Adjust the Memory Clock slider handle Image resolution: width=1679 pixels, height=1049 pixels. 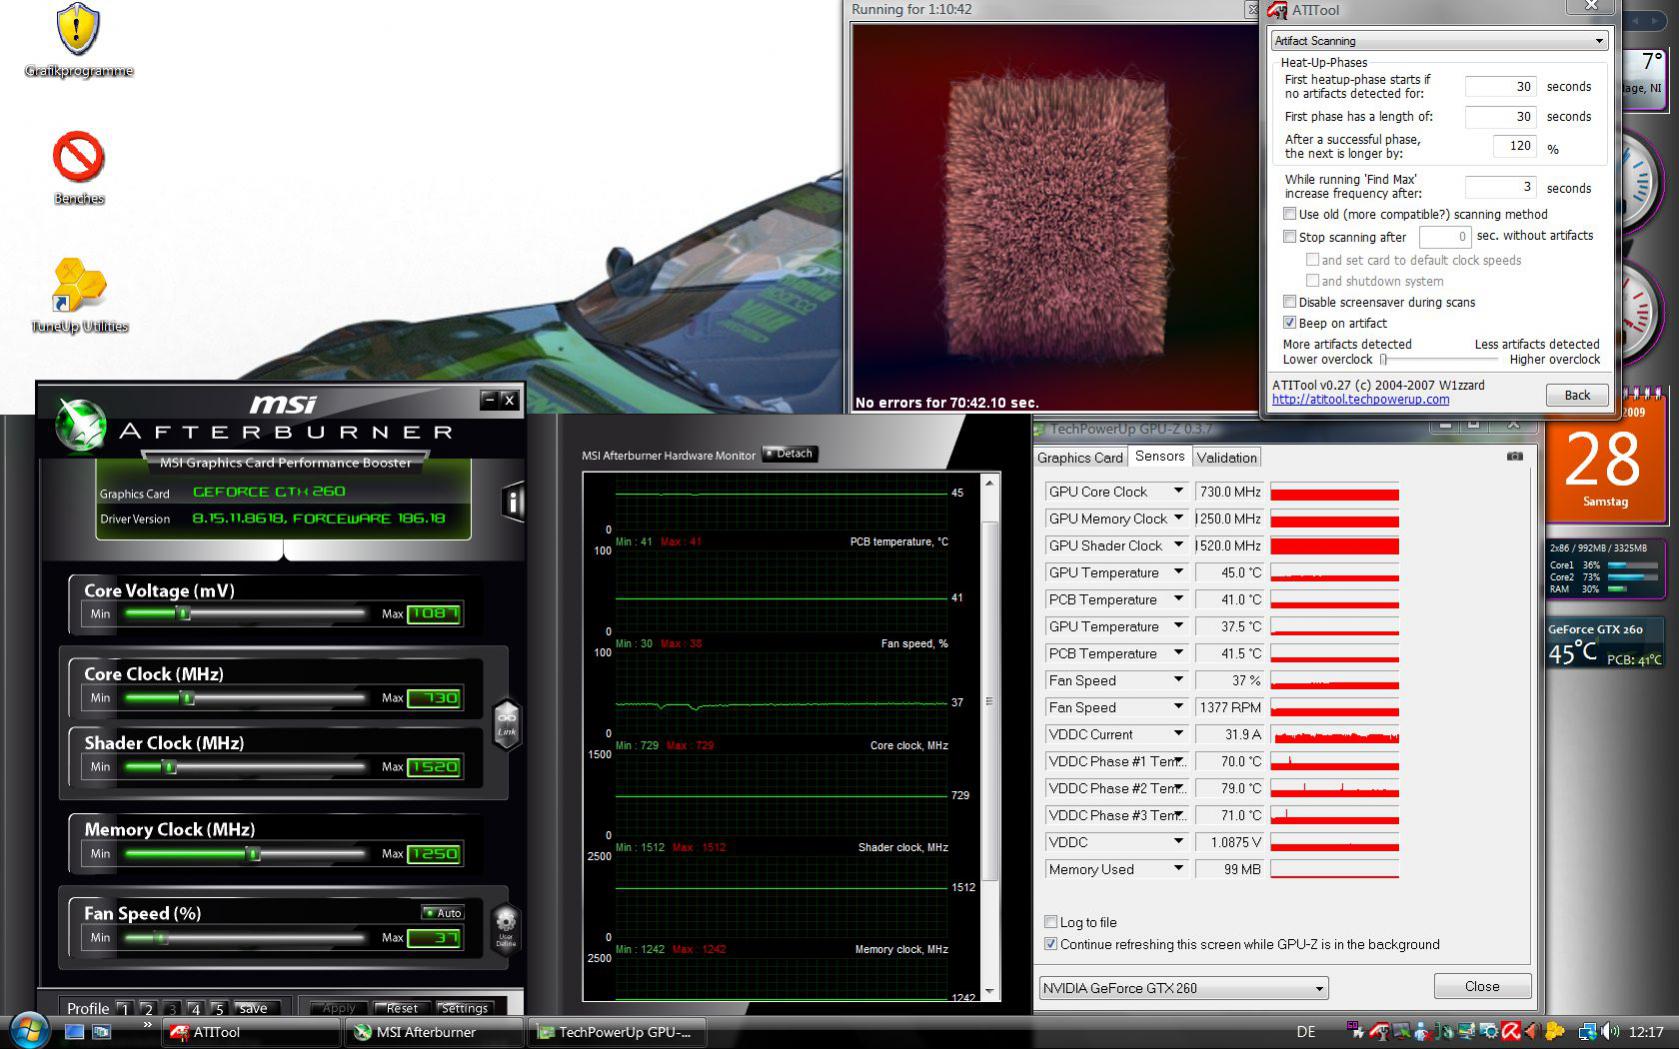click(254, 853)
